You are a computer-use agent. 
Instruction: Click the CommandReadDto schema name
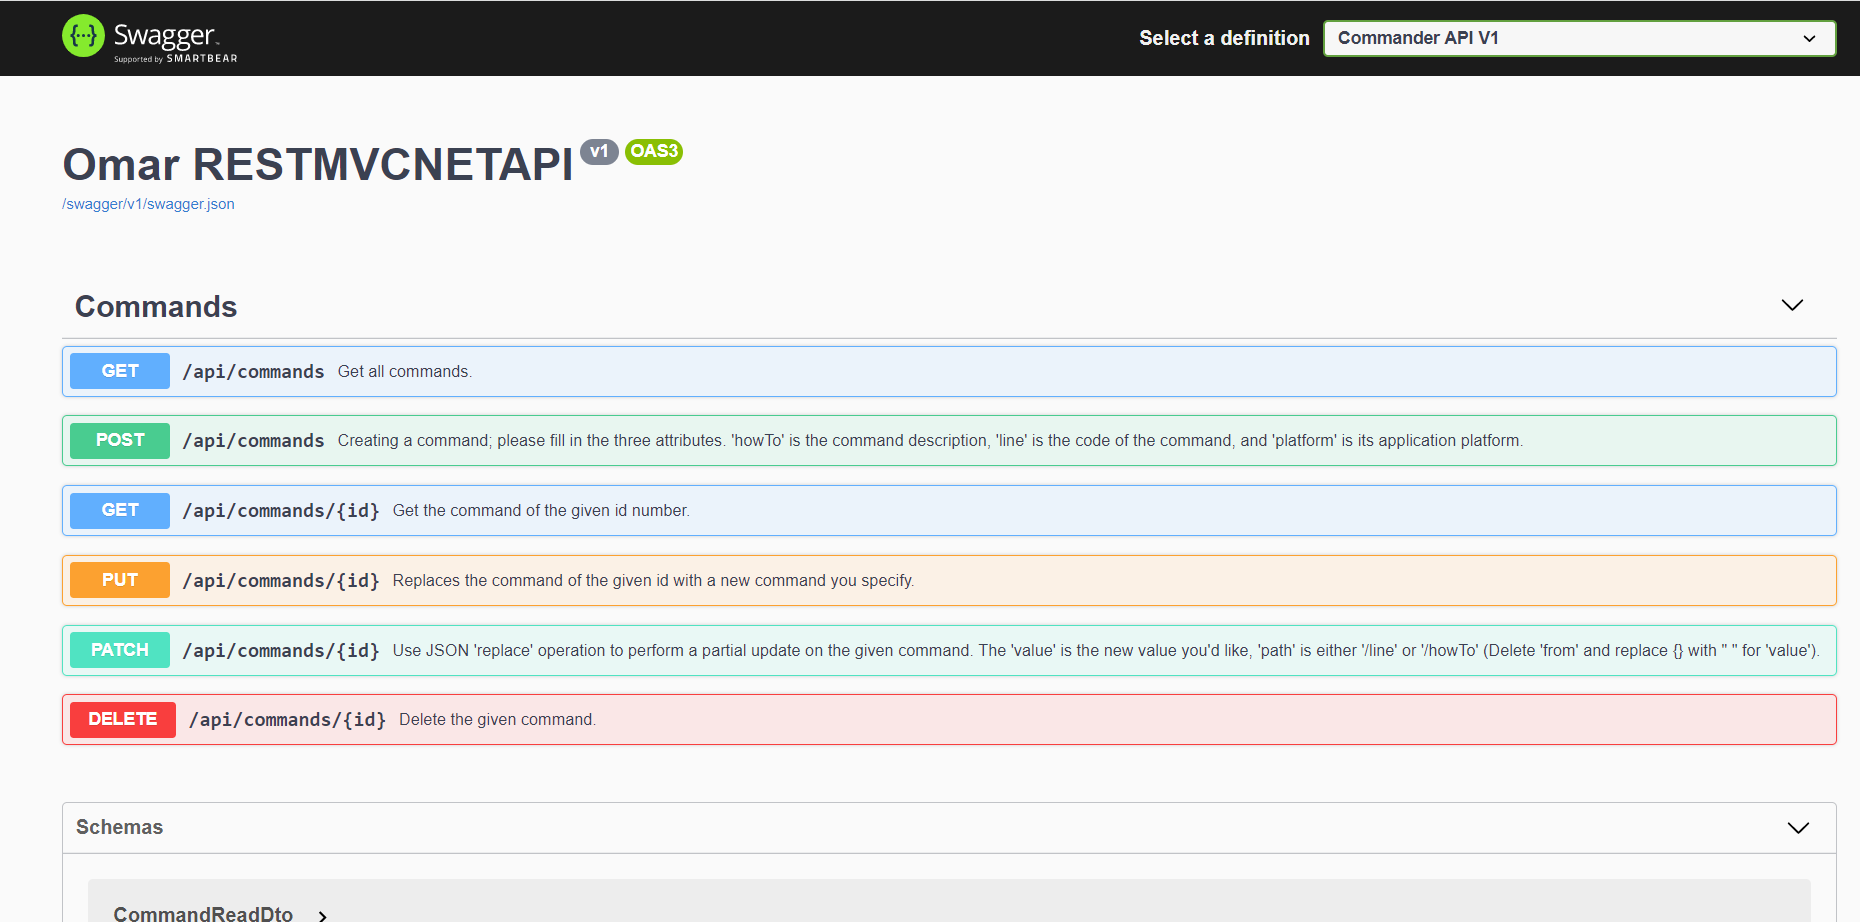(x=203, y=914)
